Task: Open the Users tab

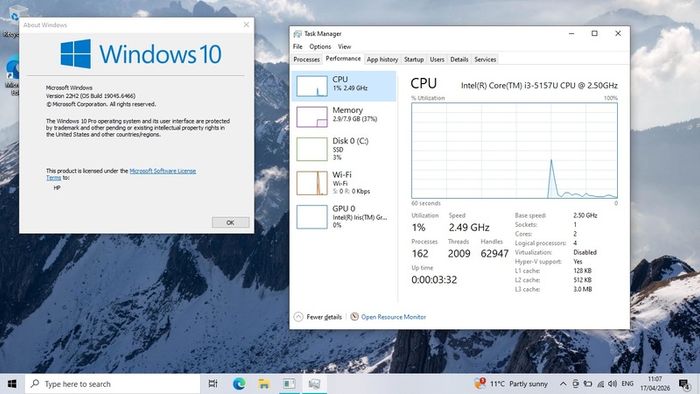Action: (437, 59)
